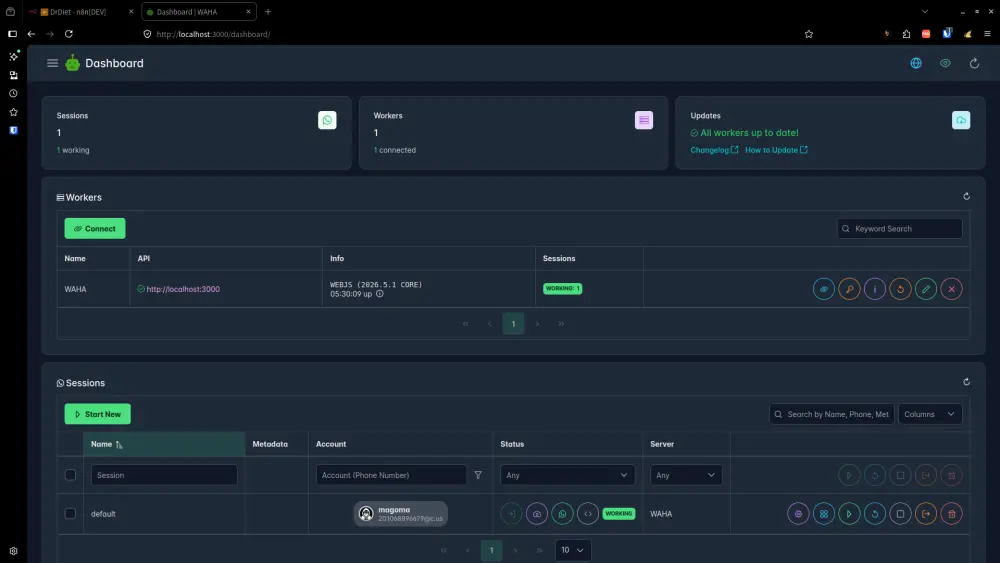Image resolution: width=1000 pixels, height=563 pixels.
Task: Refresh the Sessions panel
Action: pos(966,382)
